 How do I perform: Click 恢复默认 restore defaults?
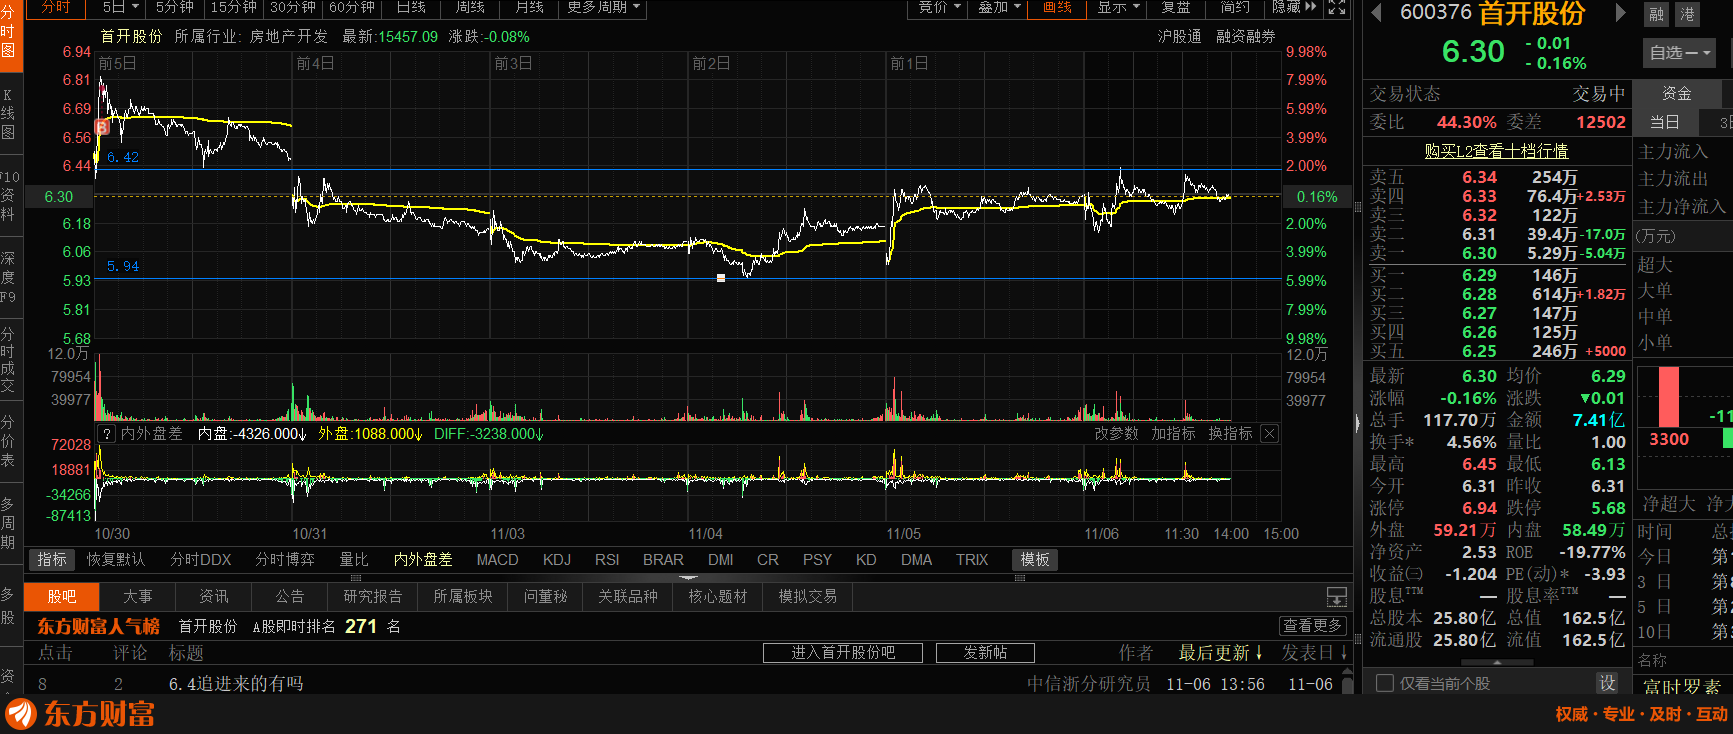116,560
